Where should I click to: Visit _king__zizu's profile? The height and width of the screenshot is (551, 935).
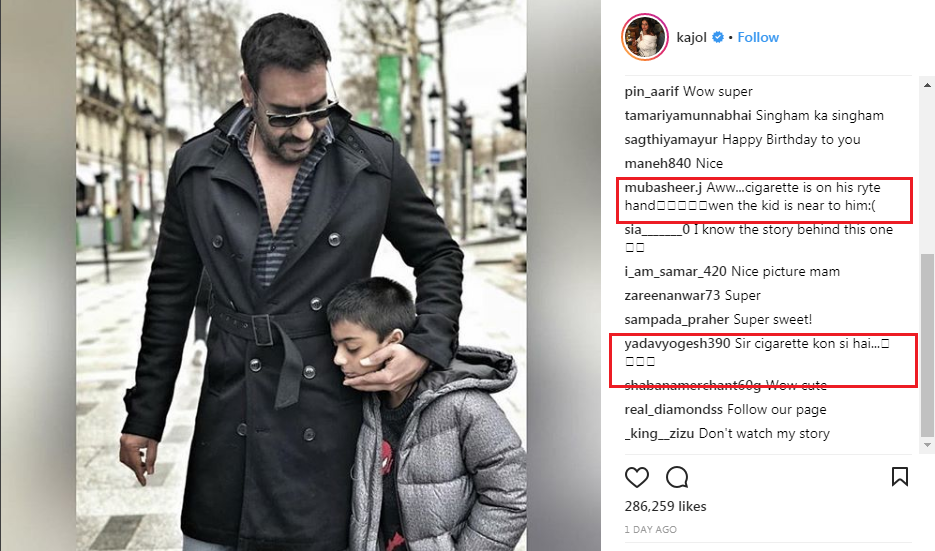(659, 434)
